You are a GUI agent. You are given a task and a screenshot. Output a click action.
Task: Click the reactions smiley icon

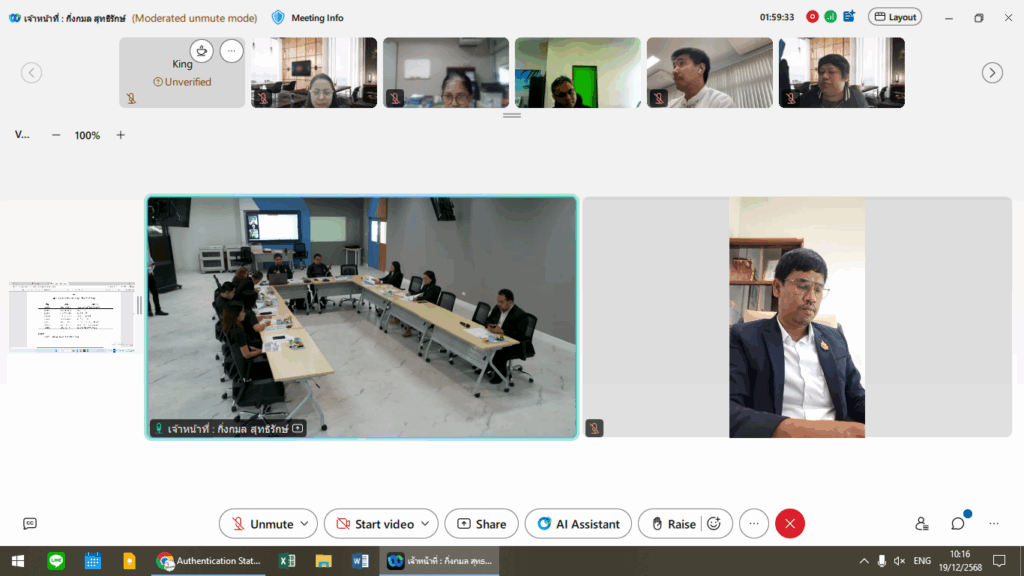coord(714,524)
